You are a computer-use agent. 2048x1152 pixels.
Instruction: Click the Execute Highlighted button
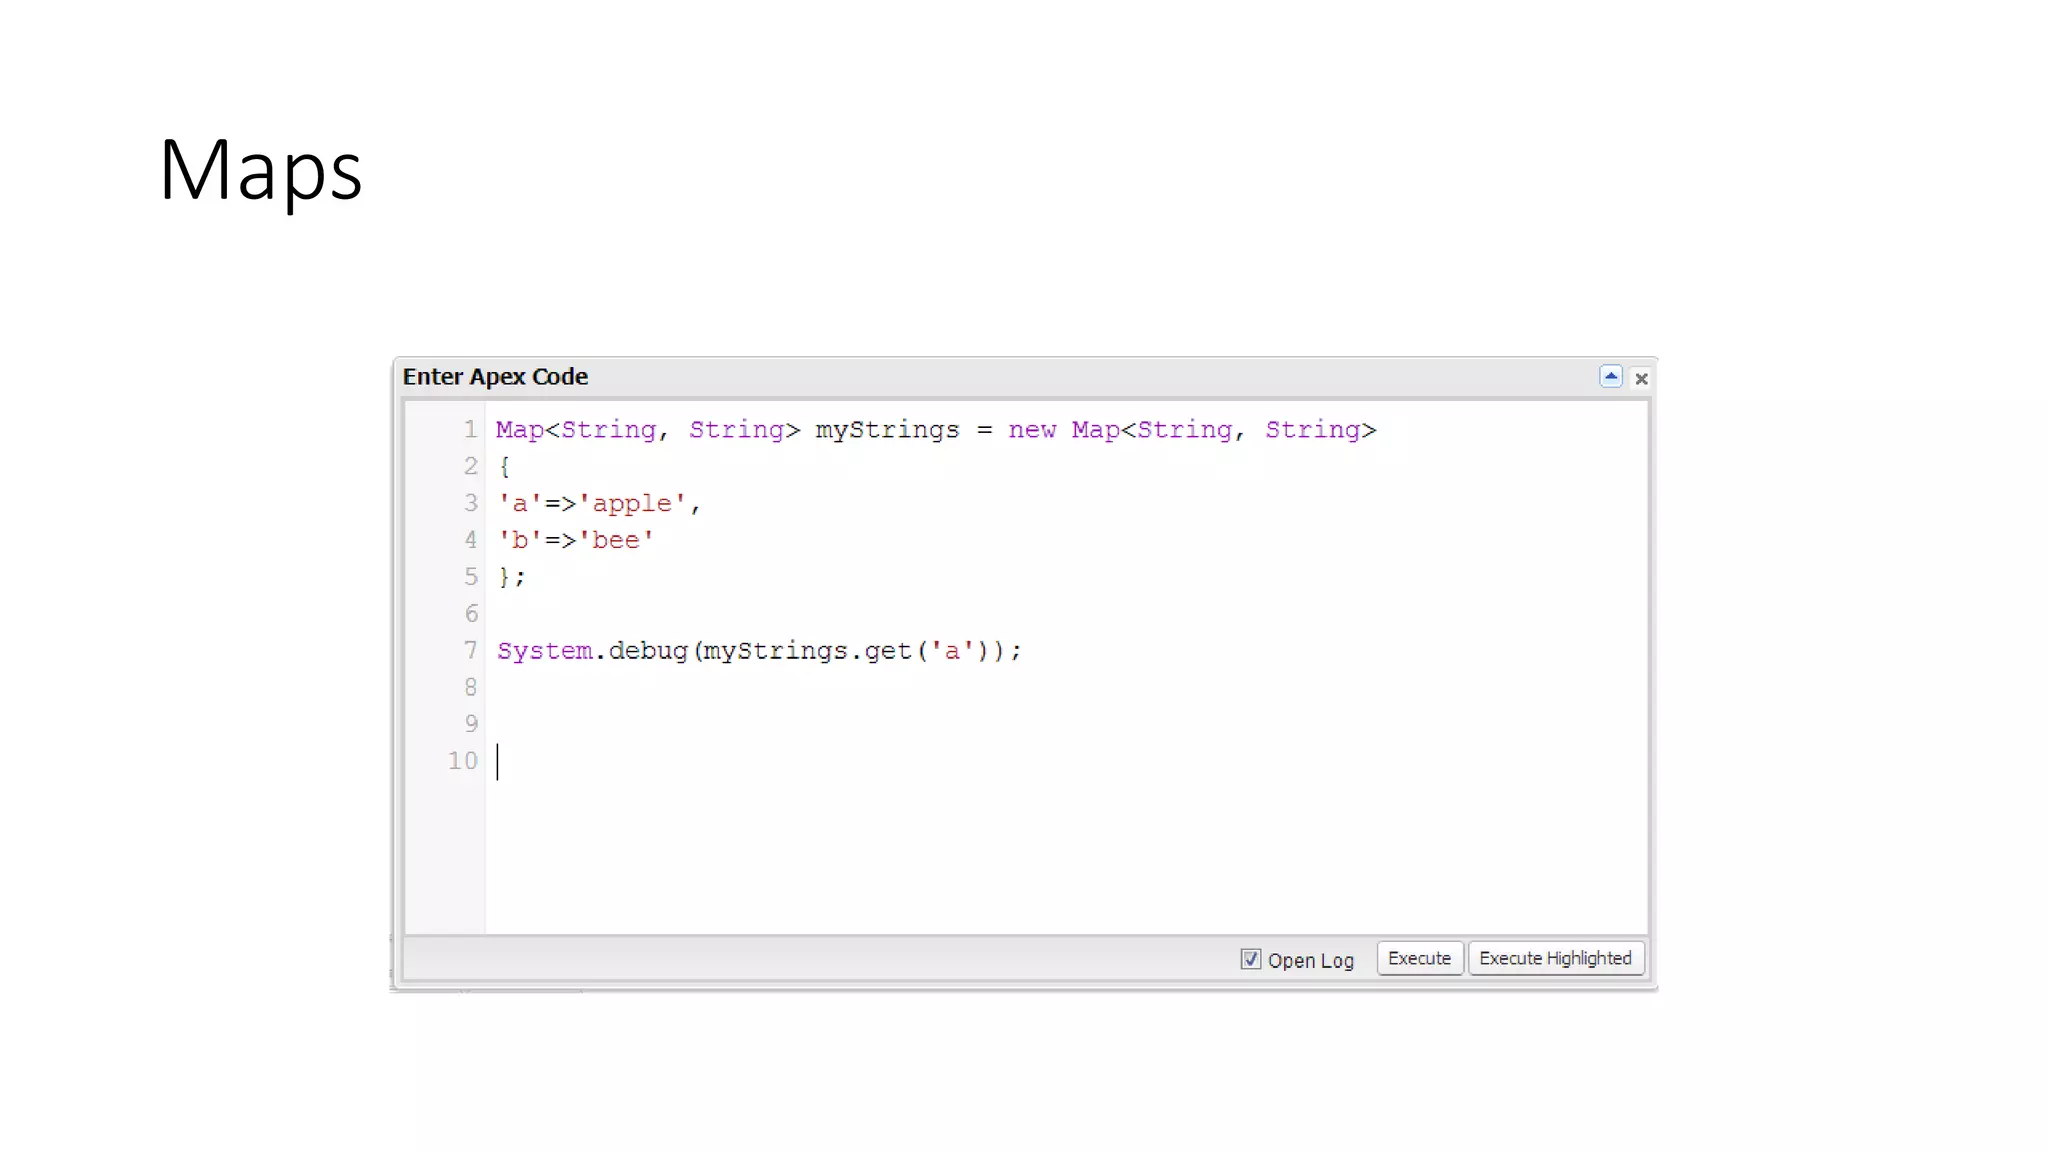(1555, 958)
